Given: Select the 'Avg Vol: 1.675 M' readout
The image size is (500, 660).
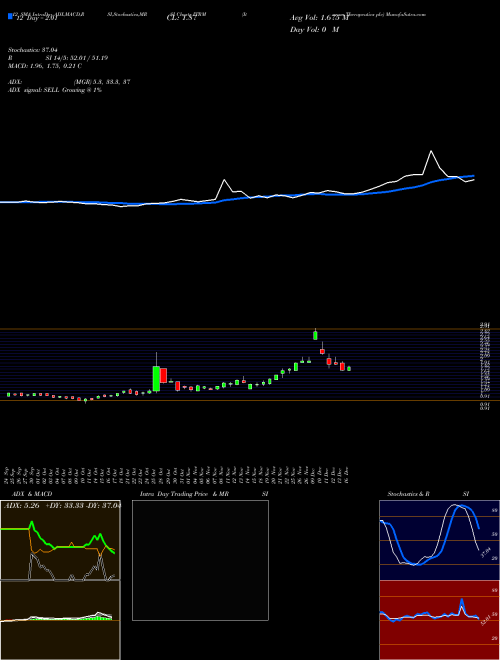Looking at the screenshot, I should tap(319, 18).
